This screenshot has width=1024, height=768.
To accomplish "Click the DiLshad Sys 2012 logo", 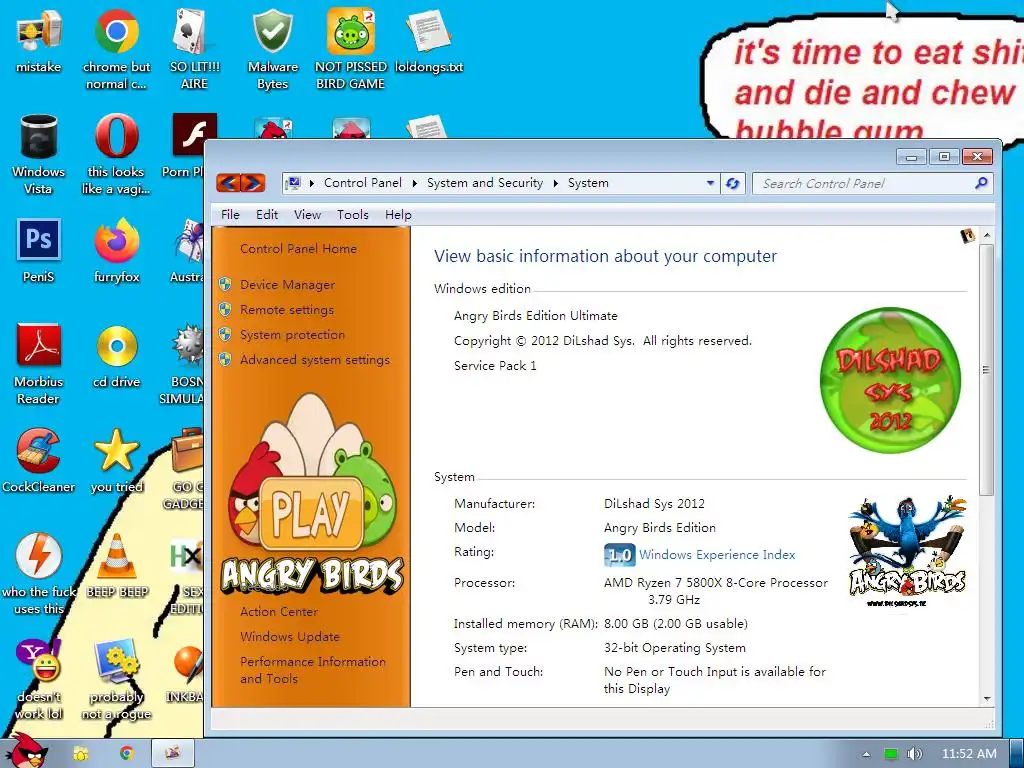I will (x=890, y=380).
